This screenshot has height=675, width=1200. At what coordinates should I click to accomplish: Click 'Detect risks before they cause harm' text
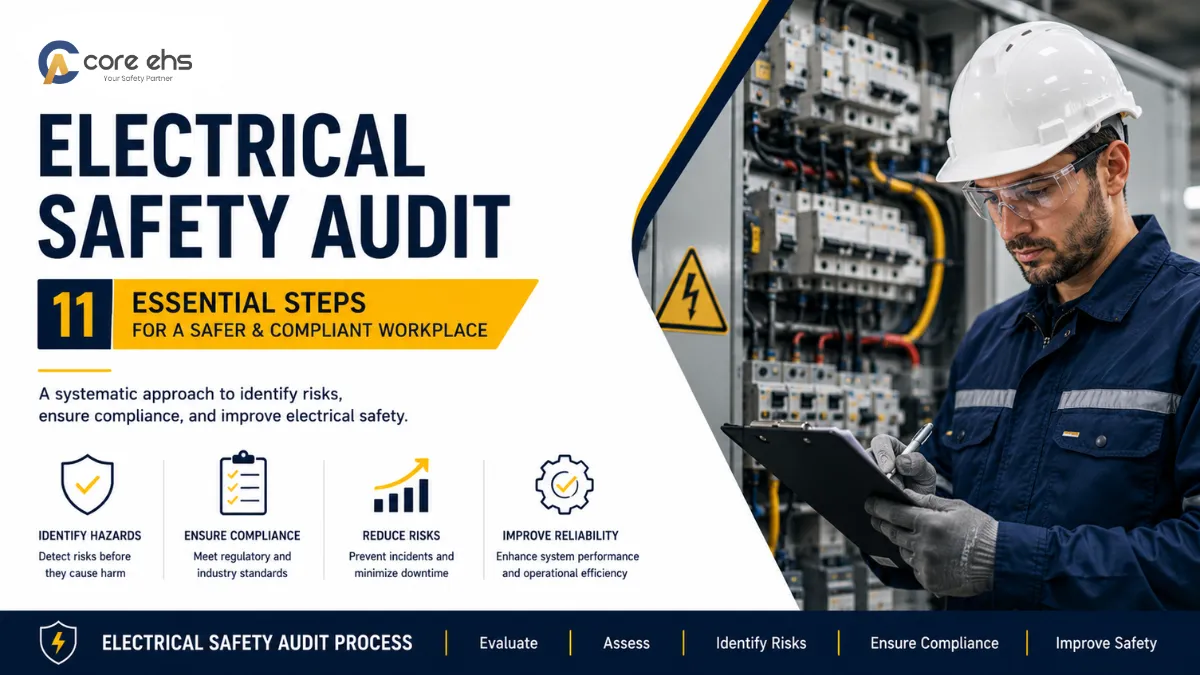click(85, 565)
